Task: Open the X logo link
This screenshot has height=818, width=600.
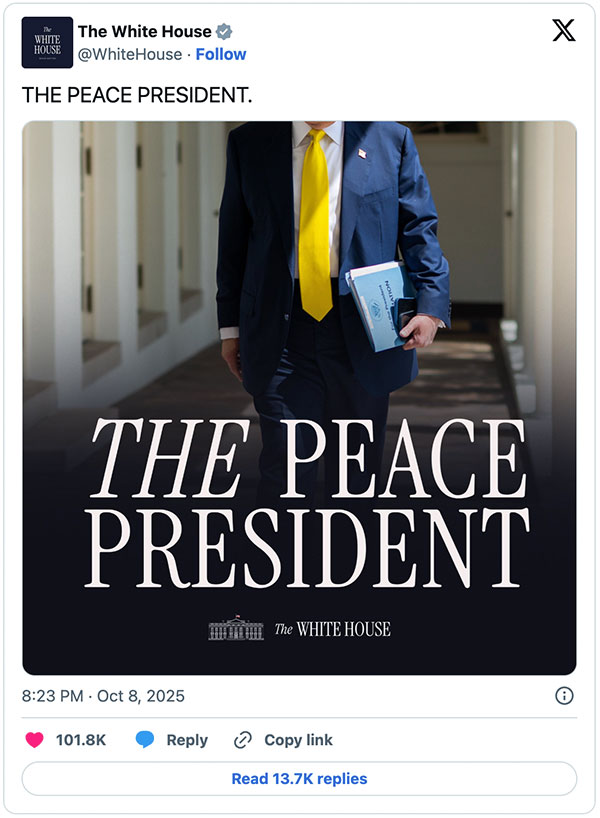Action: 563,32
